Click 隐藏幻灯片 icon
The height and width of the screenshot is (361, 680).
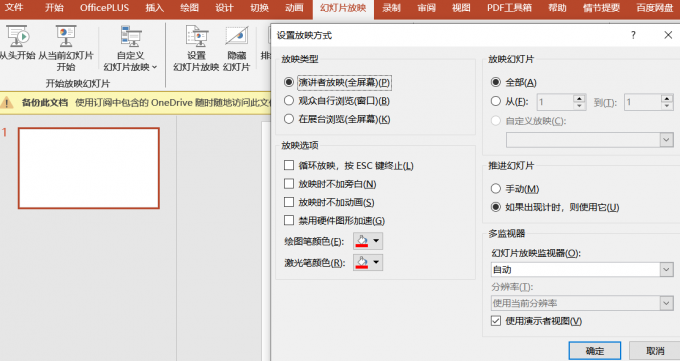click(x=237, y=36)
